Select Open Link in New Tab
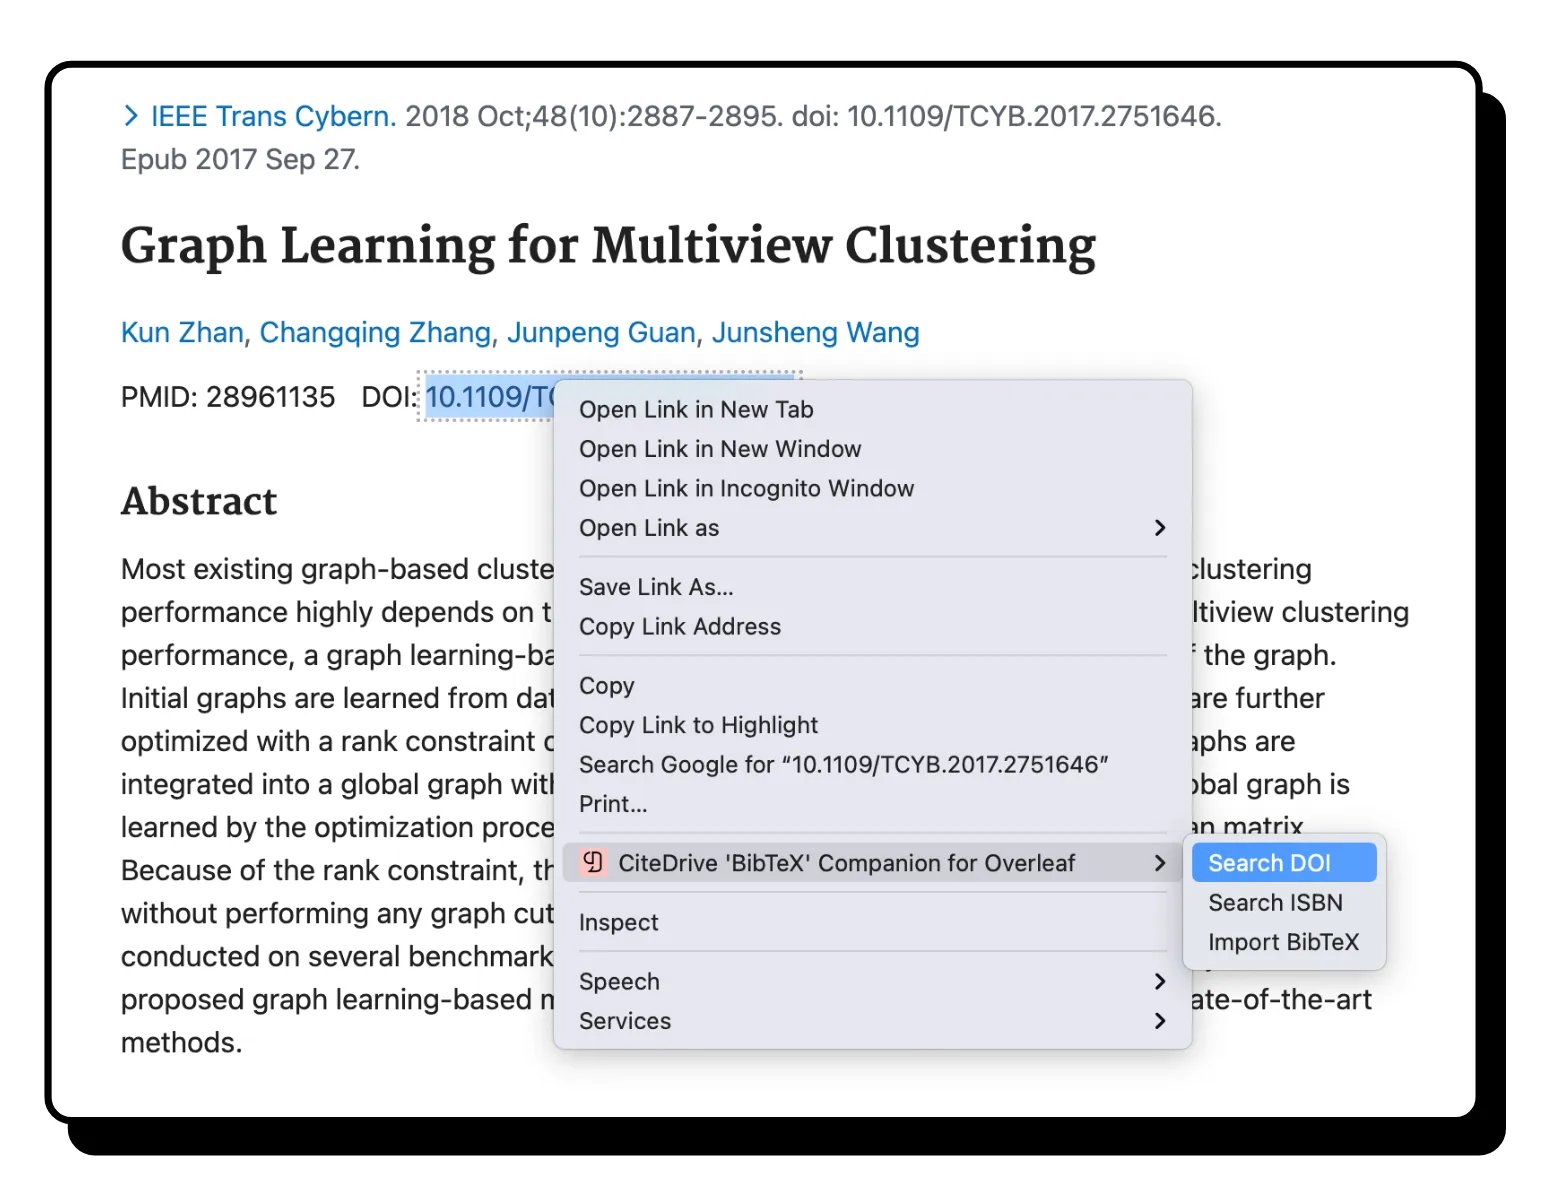1542x1204 pixels. click(x=696, y=410)
